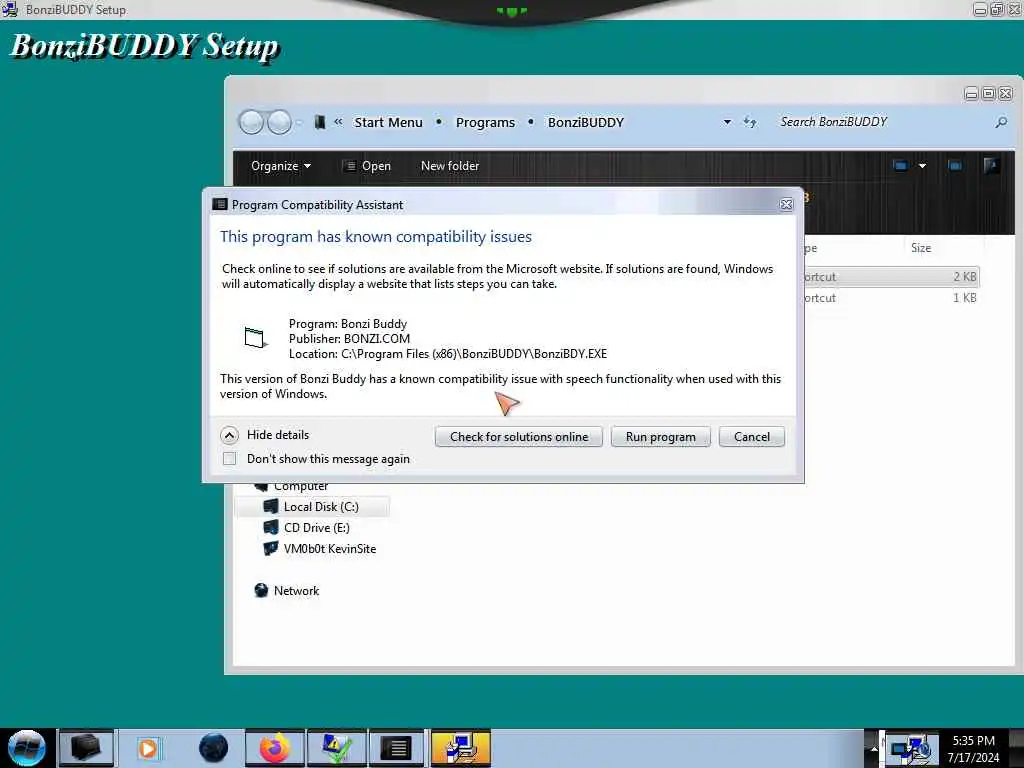This screenshot has height=768, width=1024.
Task: Change the view with the views icon
Action: [x=900, y=166]
